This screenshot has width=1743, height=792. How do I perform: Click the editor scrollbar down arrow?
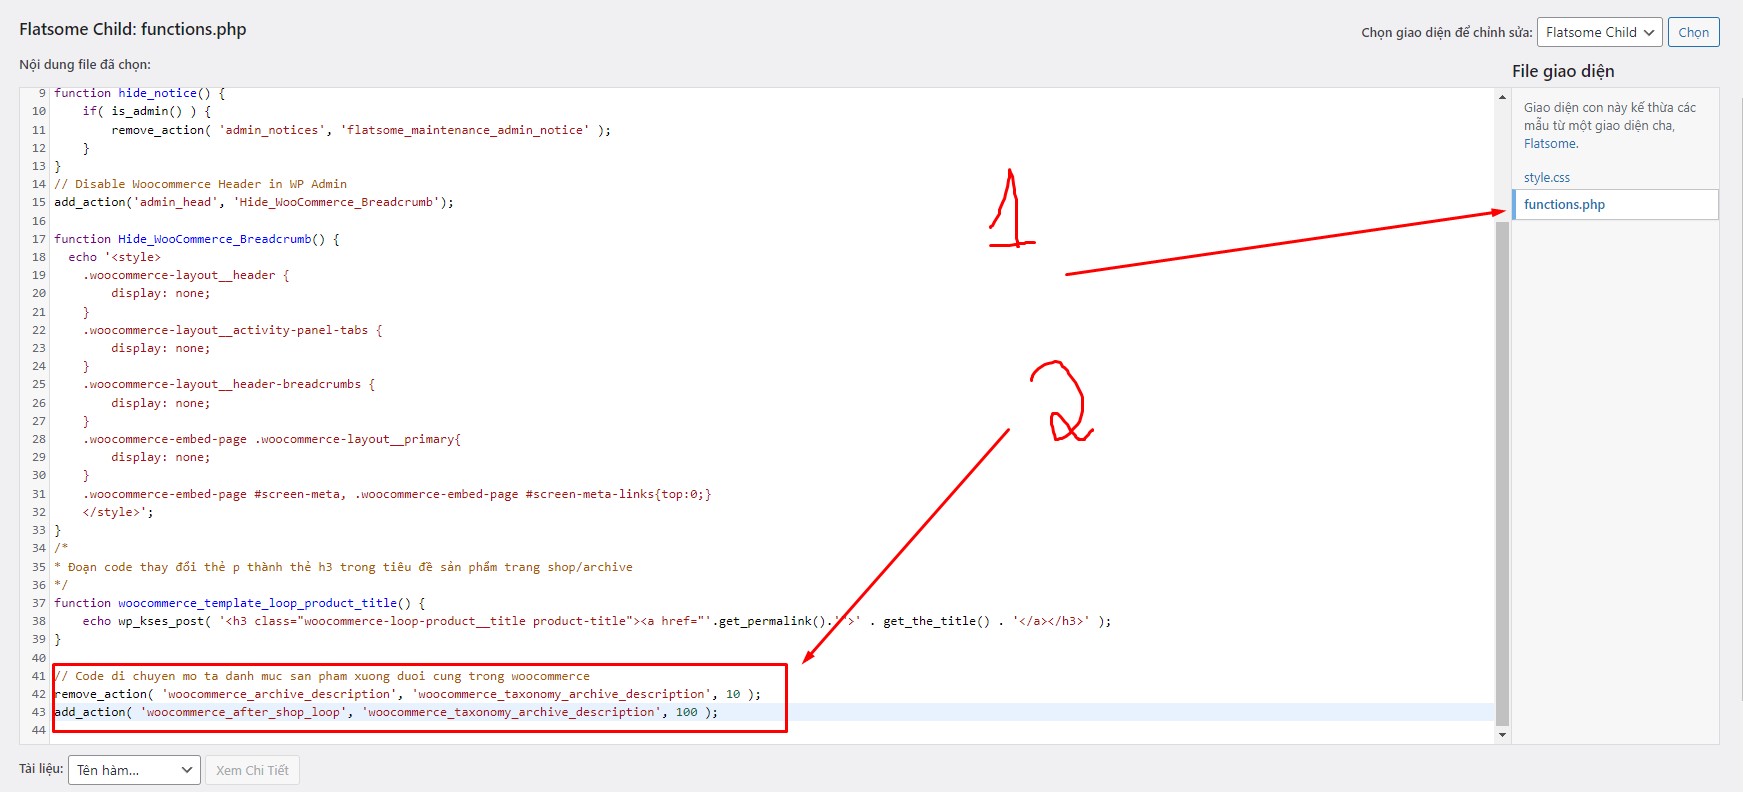[1502, 735]
